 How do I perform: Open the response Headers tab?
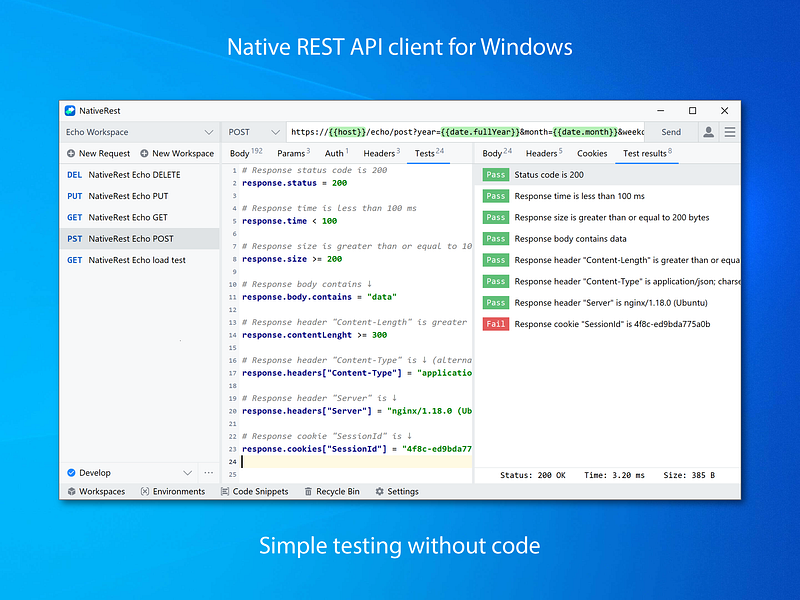click(544, 153)
